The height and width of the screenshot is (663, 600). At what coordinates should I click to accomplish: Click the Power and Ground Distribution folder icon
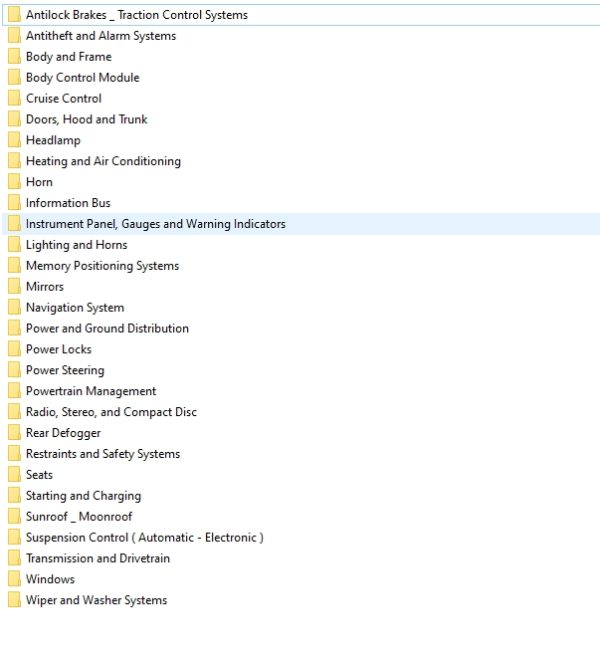14,329
